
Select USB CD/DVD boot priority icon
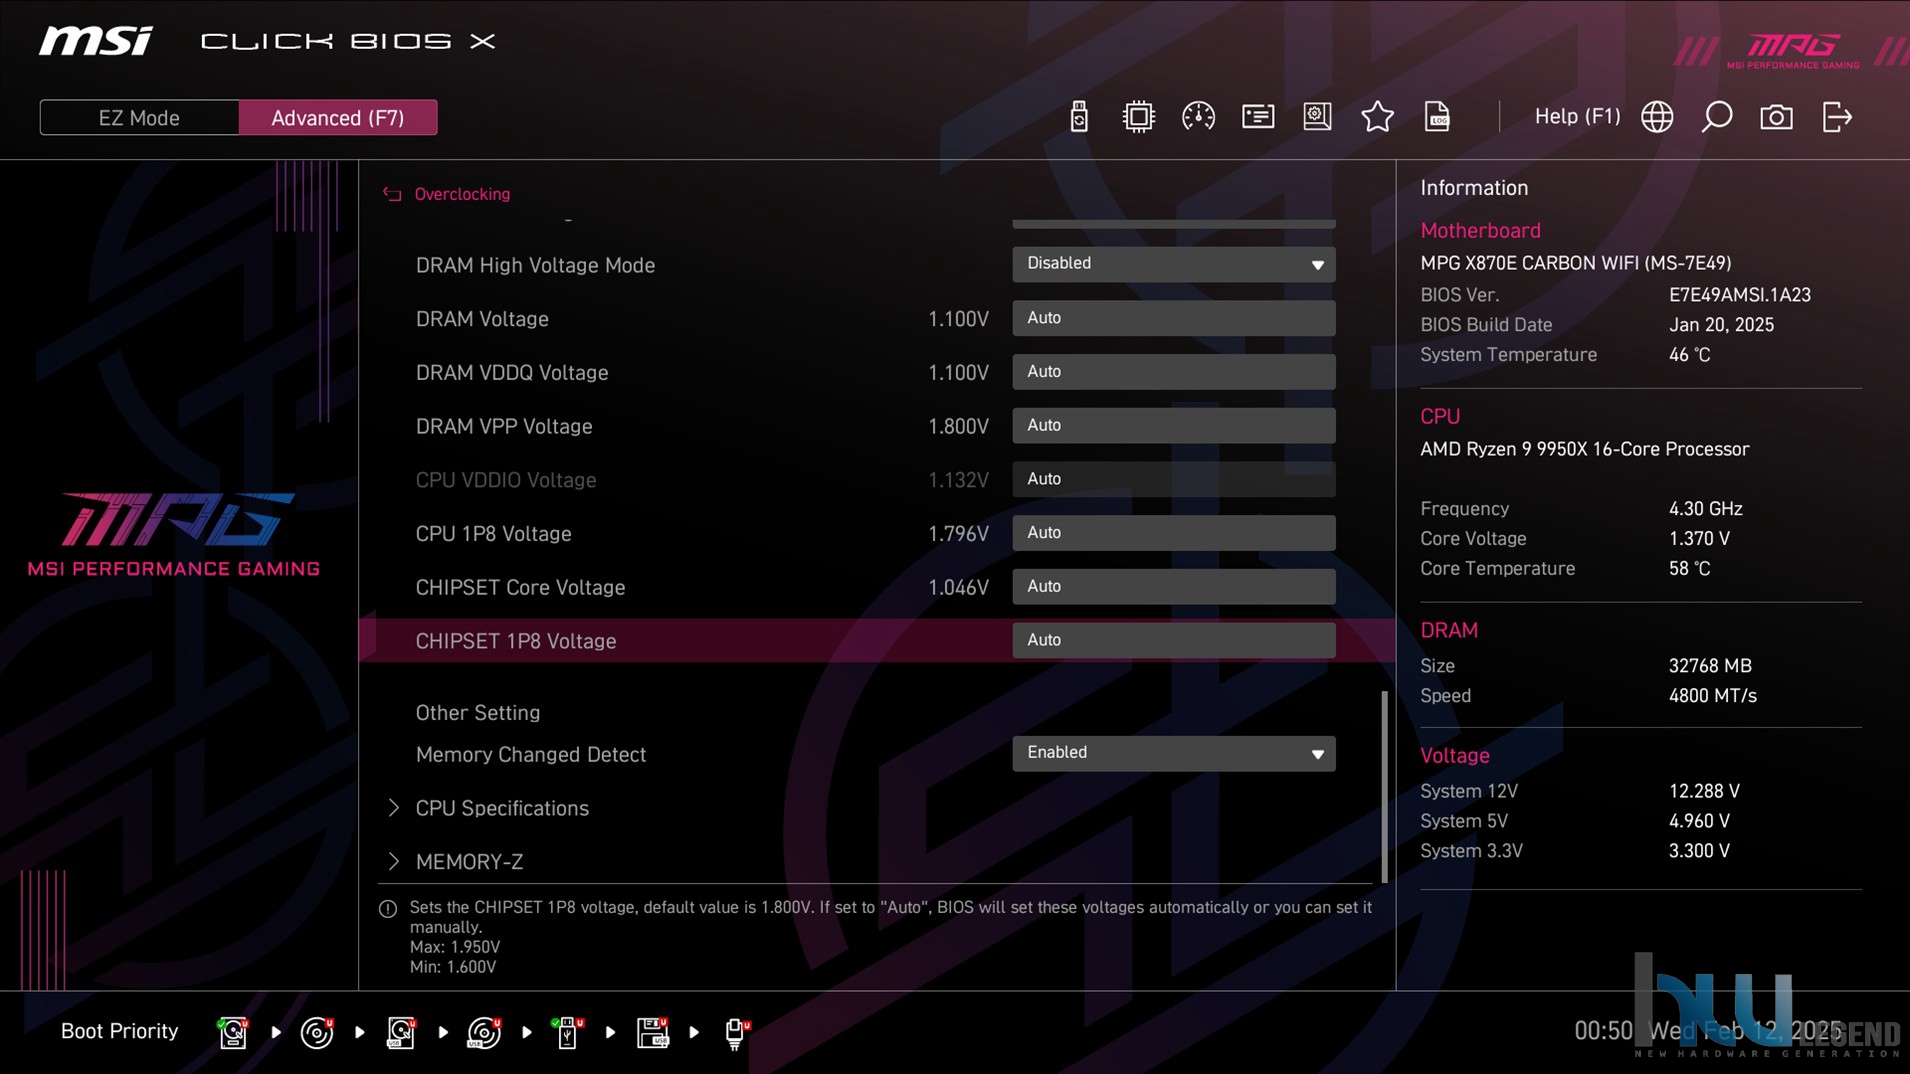484,1032
